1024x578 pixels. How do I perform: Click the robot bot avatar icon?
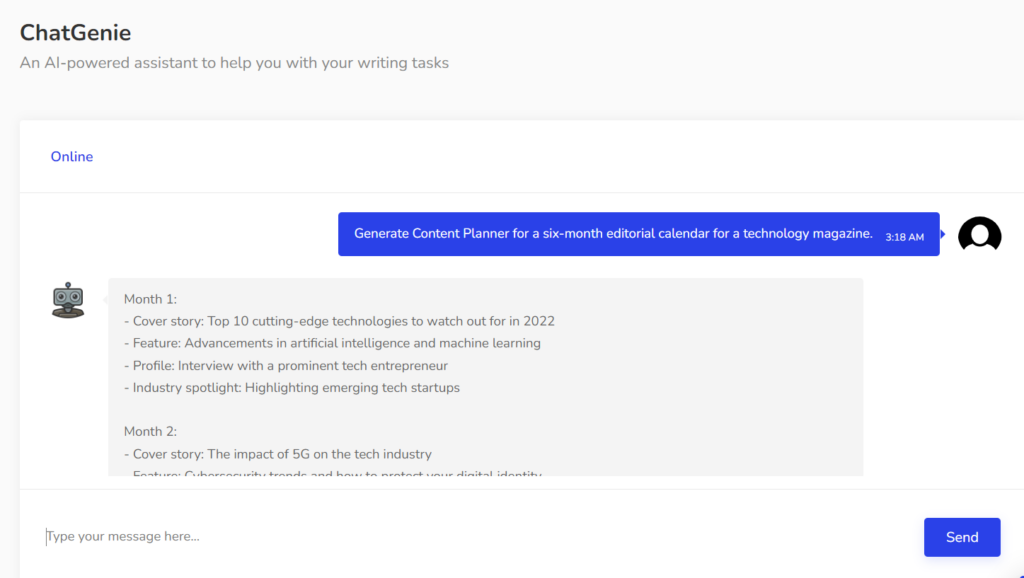tap(68, 300)
